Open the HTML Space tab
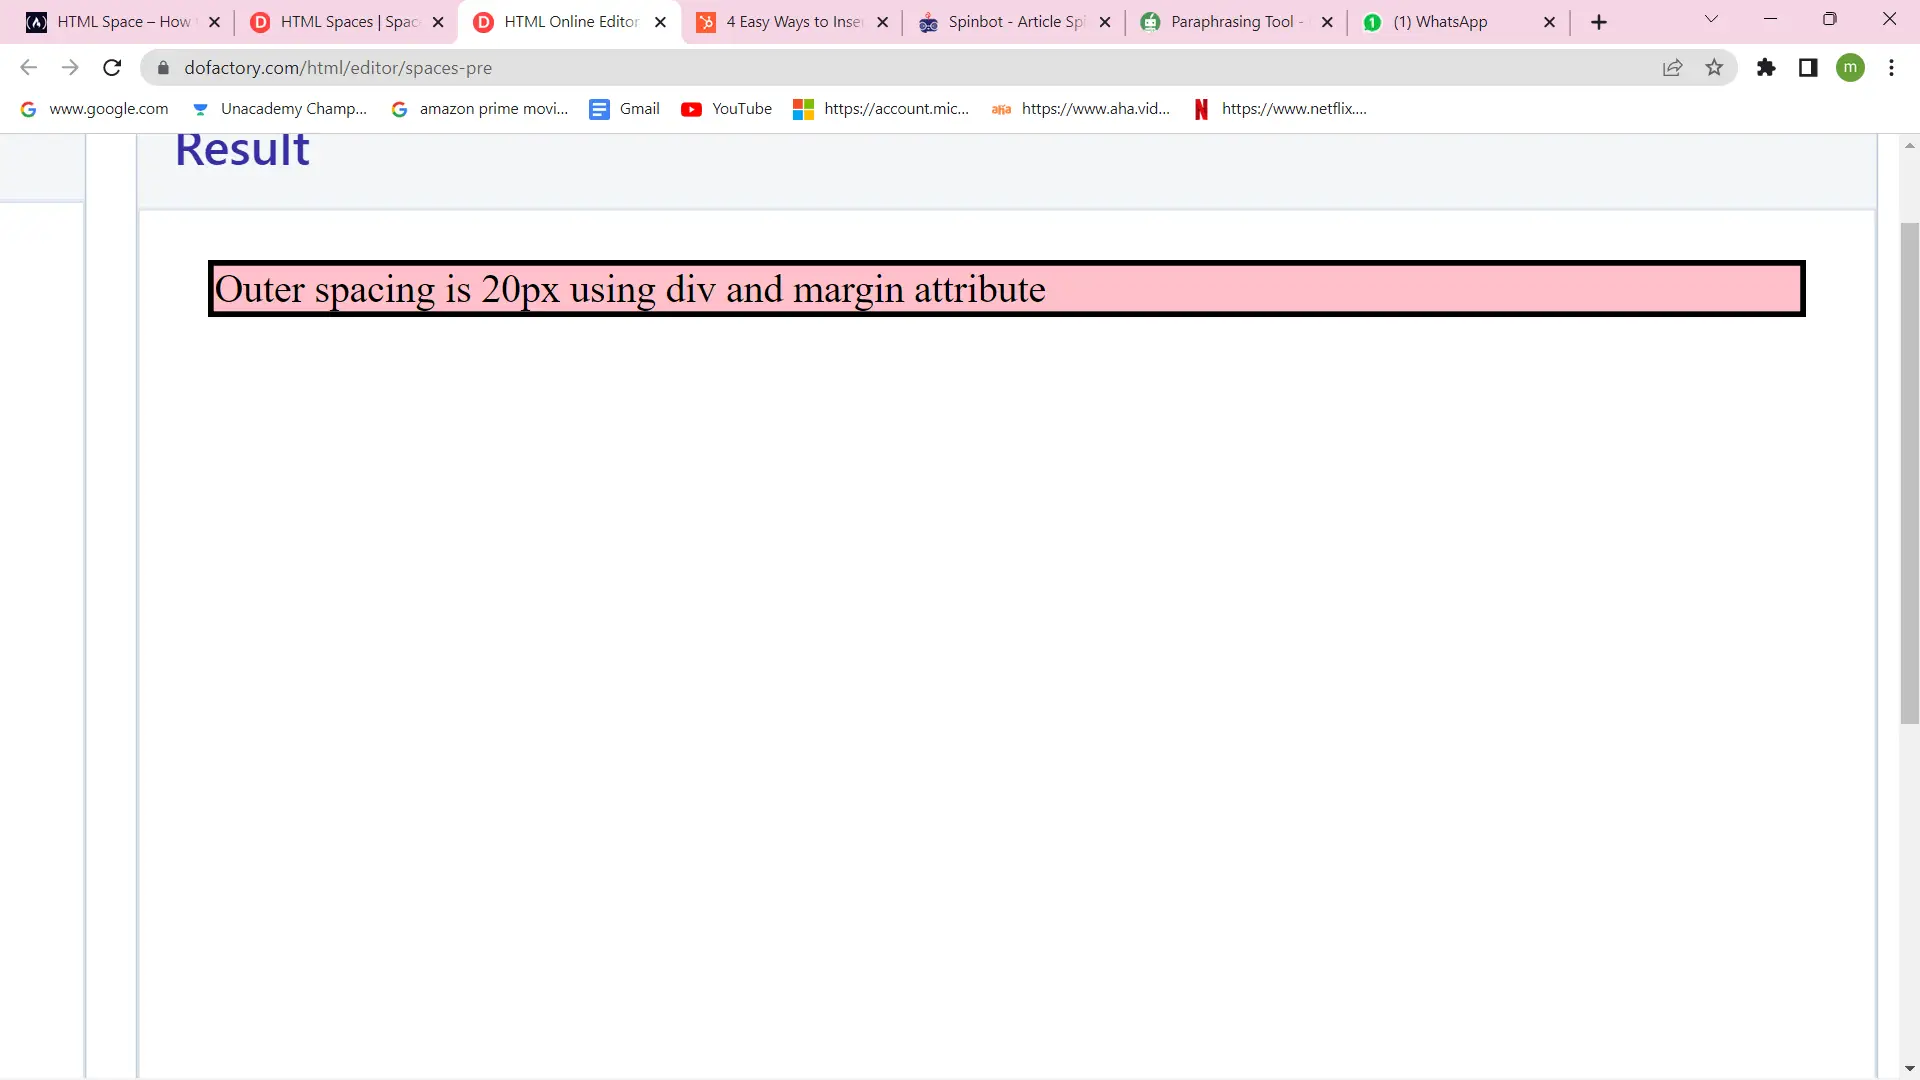Viewport: 1920px width, 1080px height. [x=123, y=21]
